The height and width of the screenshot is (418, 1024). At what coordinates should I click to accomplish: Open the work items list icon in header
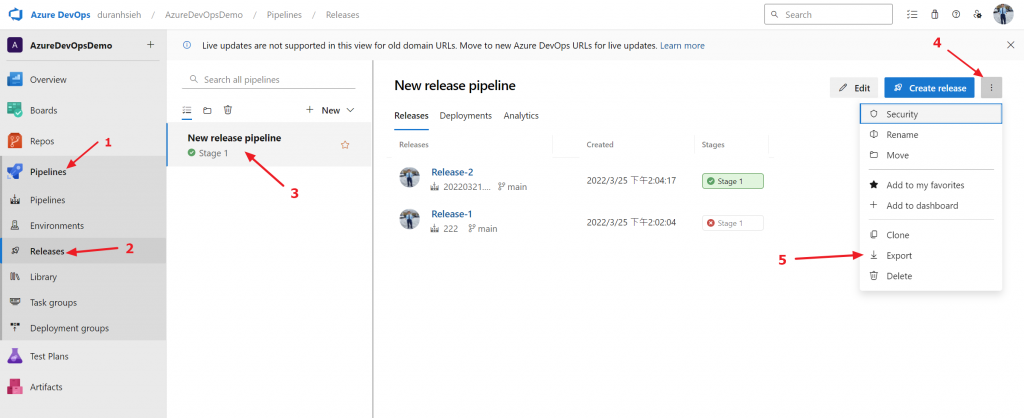tap(912, 14)
